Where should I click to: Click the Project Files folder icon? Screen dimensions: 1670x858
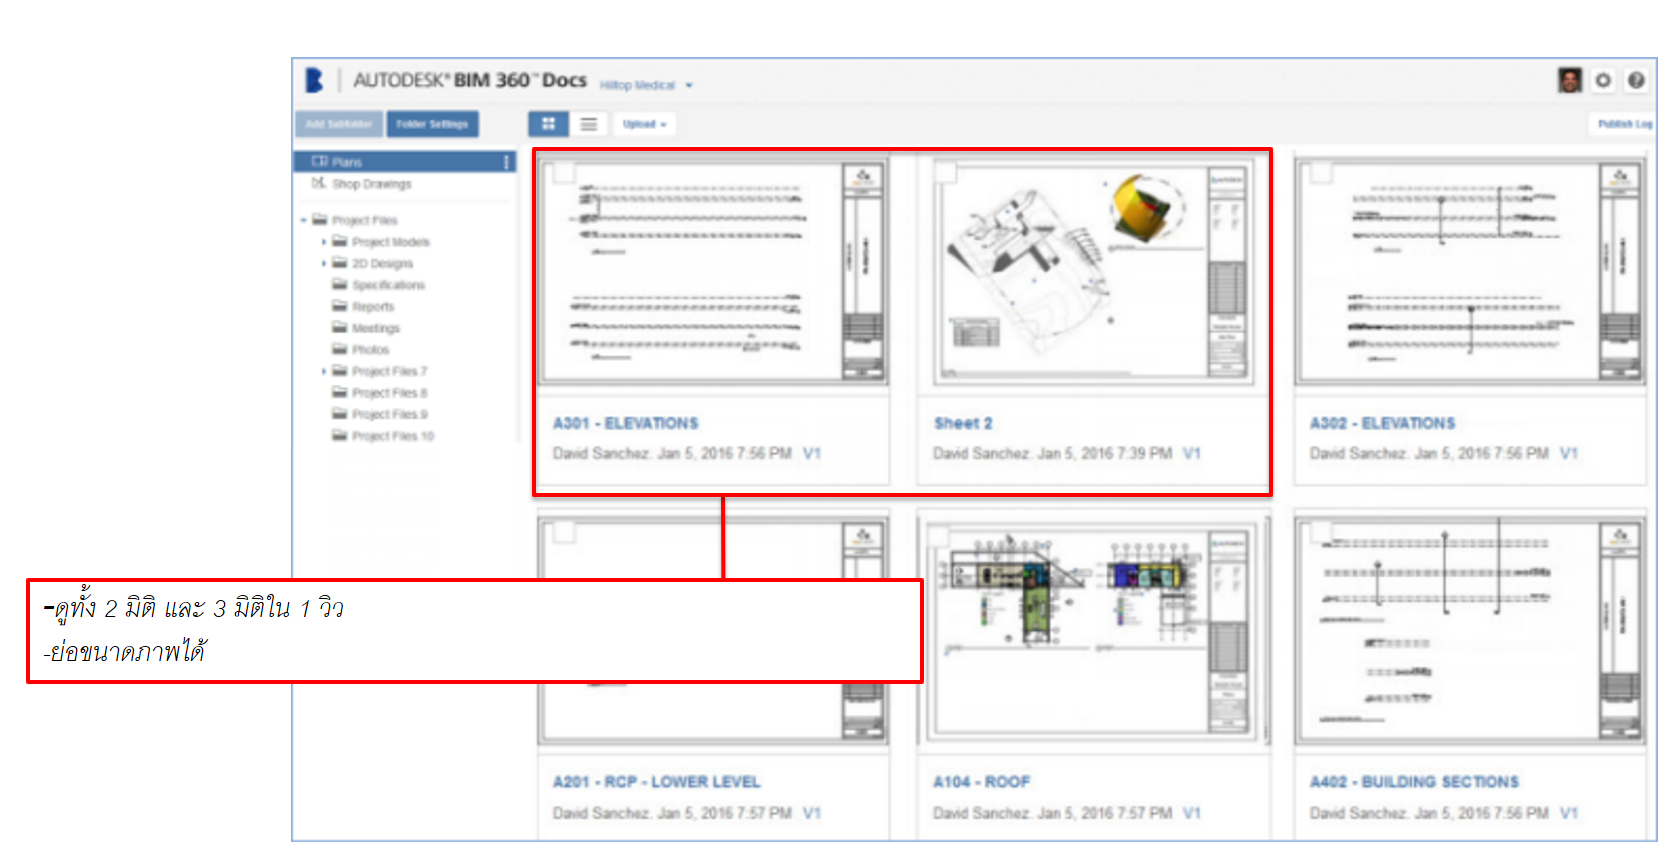(x=320, y=220)
